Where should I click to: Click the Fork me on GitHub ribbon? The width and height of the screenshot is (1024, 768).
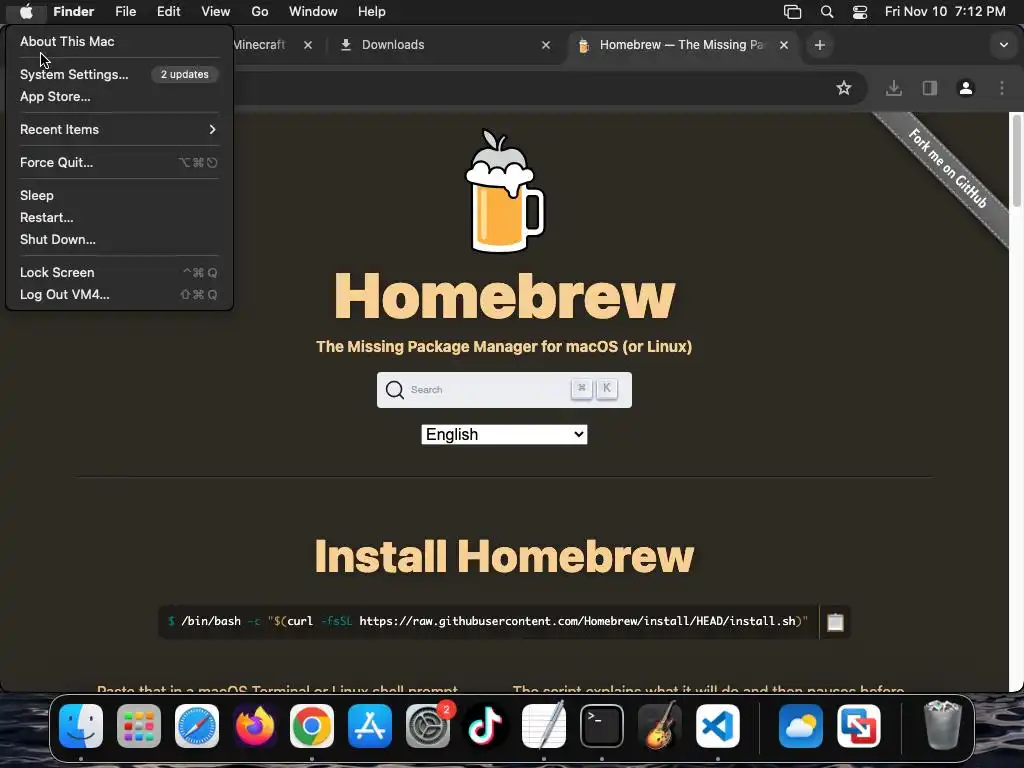pos(948,168)
